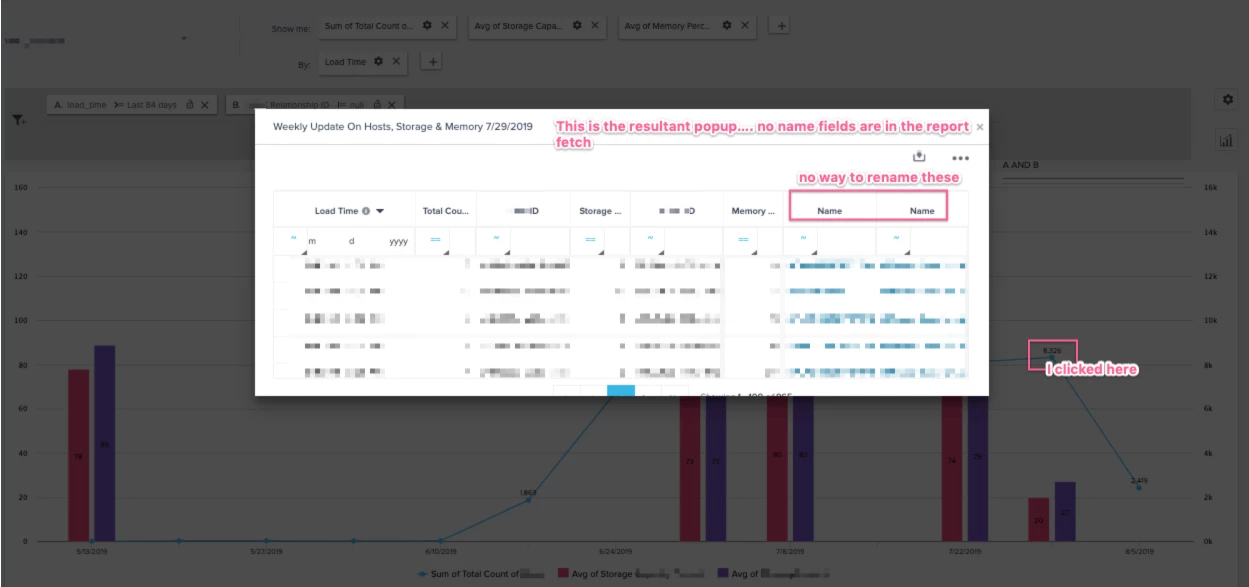Remove the Load Time dimension chip
This screenshot has width=1249, height=587.
pyautogui.click(x=396, y=62)
